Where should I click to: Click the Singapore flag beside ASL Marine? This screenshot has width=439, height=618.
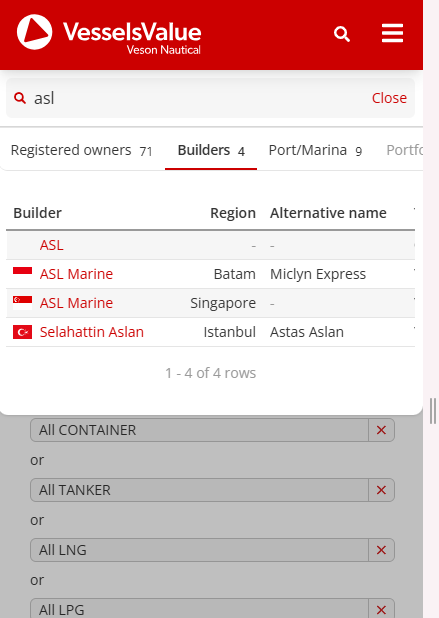[x=22, y=303]
